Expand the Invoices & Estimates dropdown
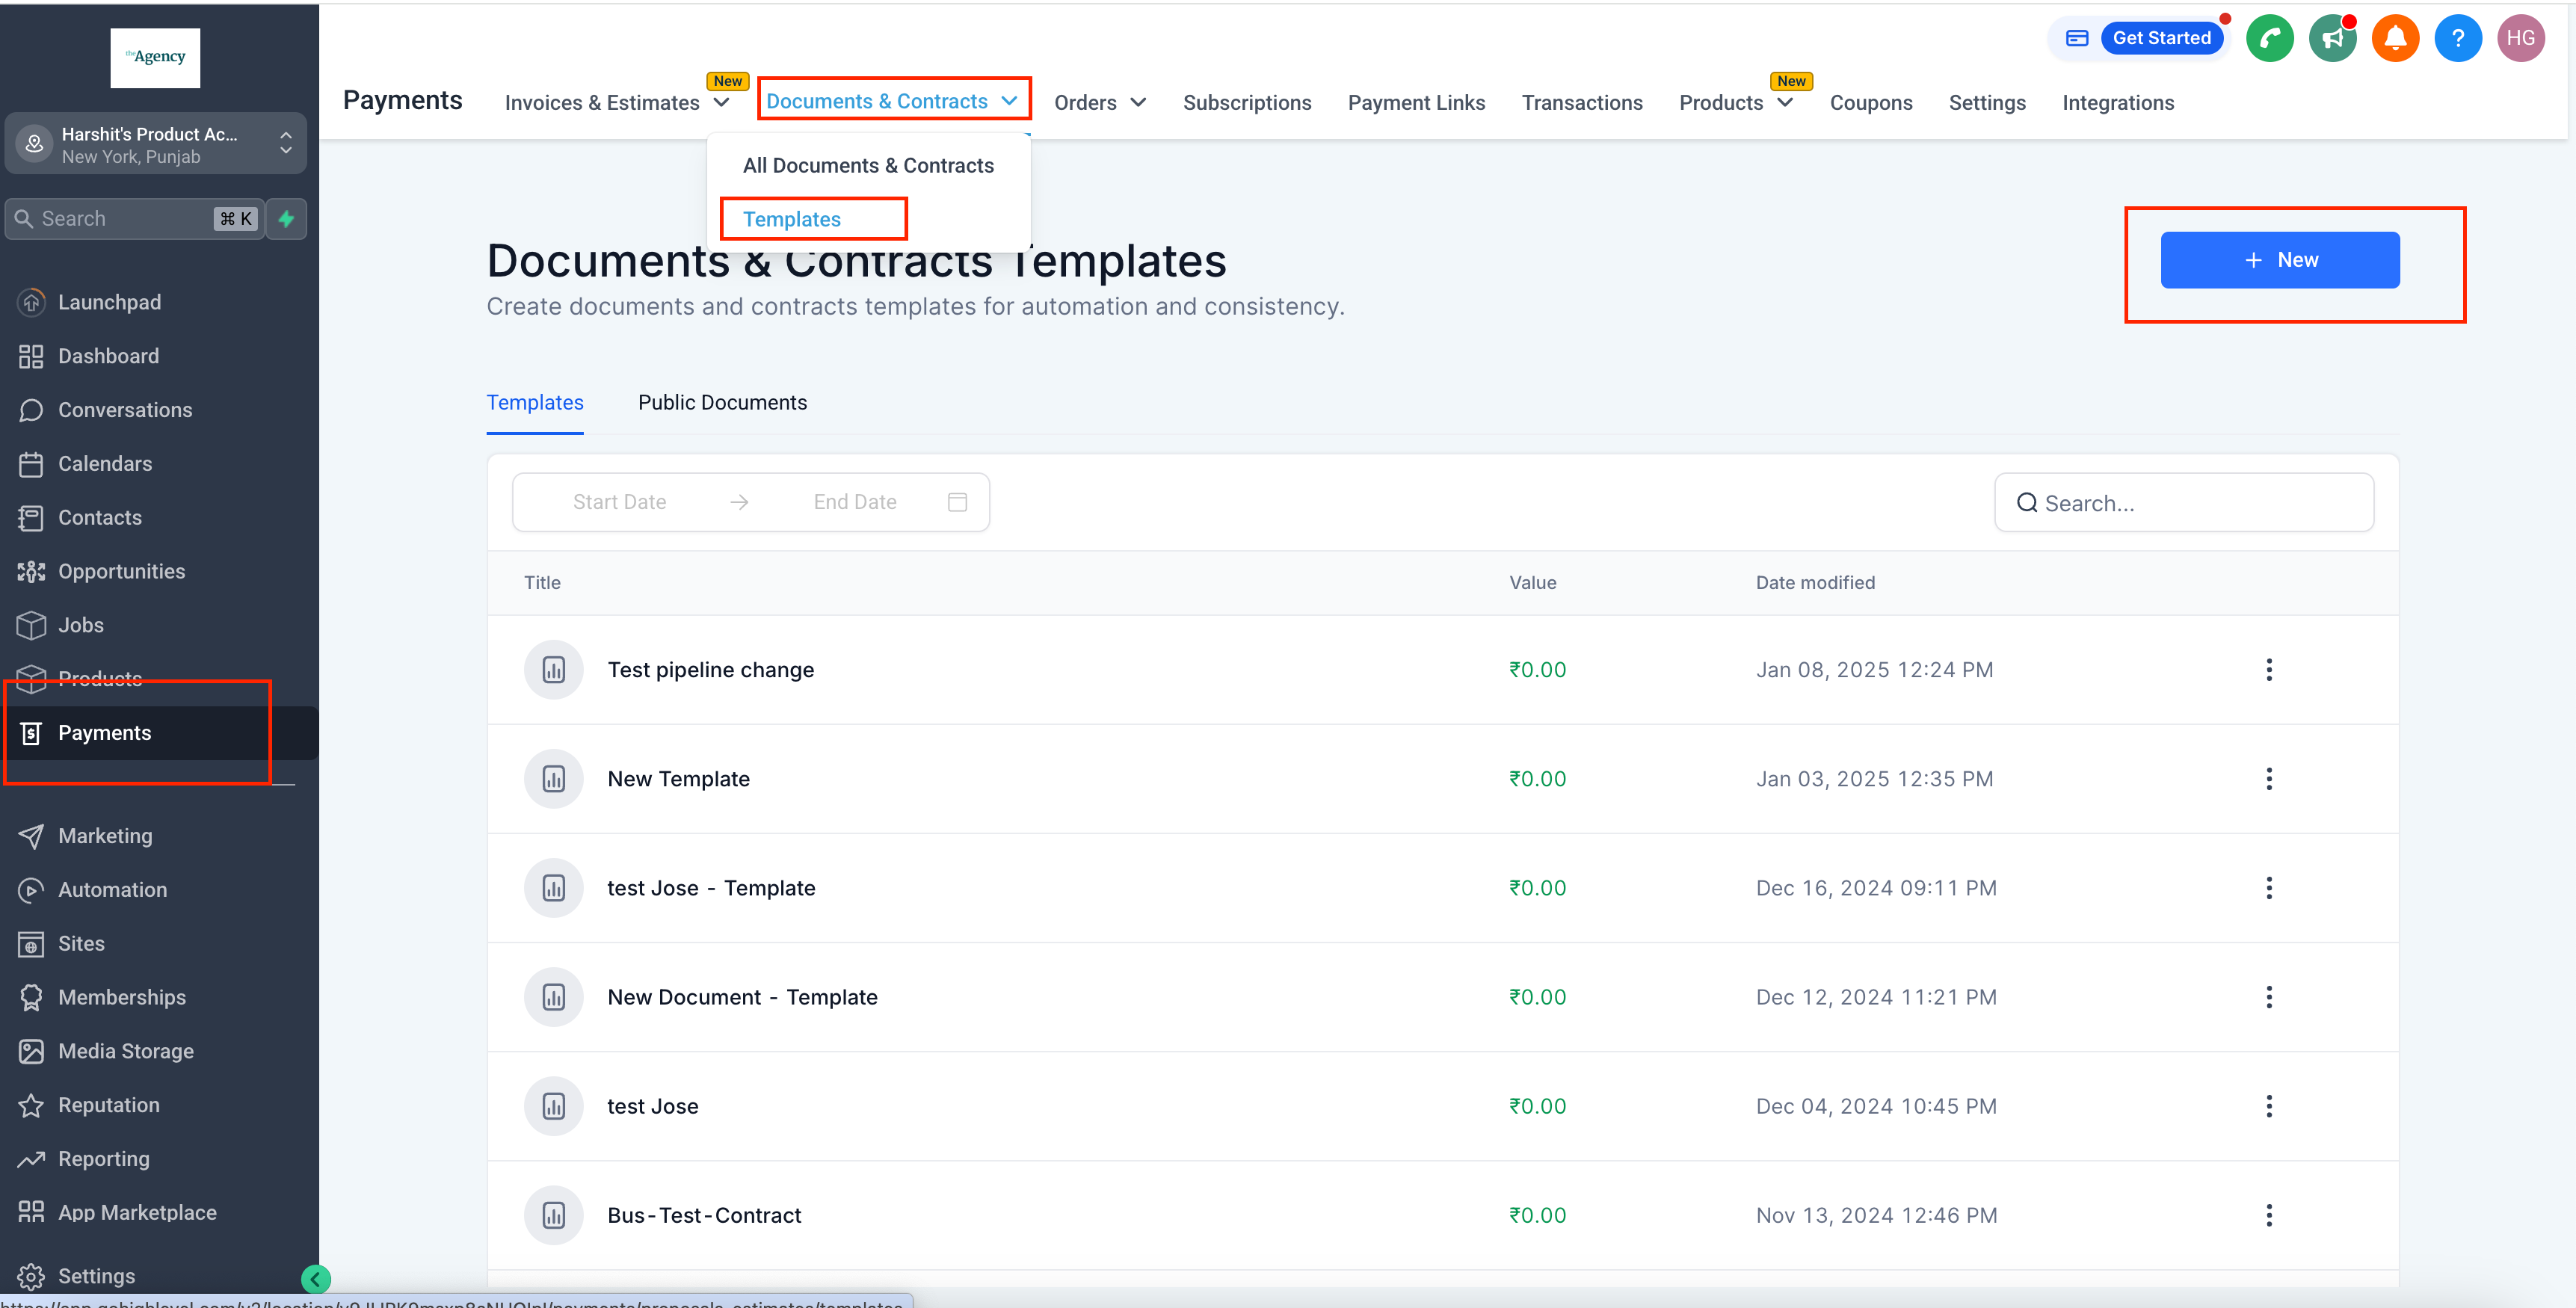 tap(617, 103)
